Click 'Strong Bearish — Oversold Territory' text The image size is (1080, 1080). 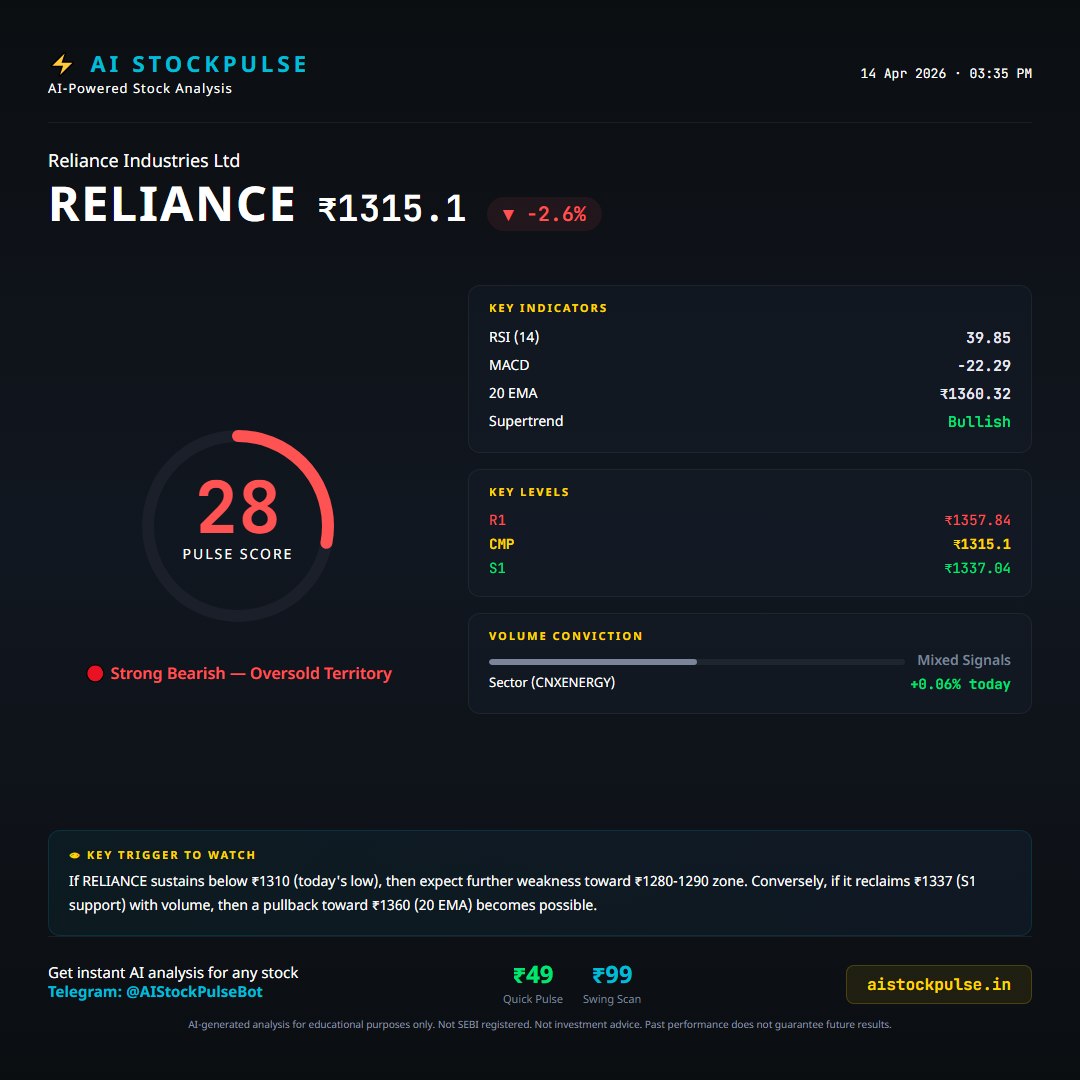251,673
